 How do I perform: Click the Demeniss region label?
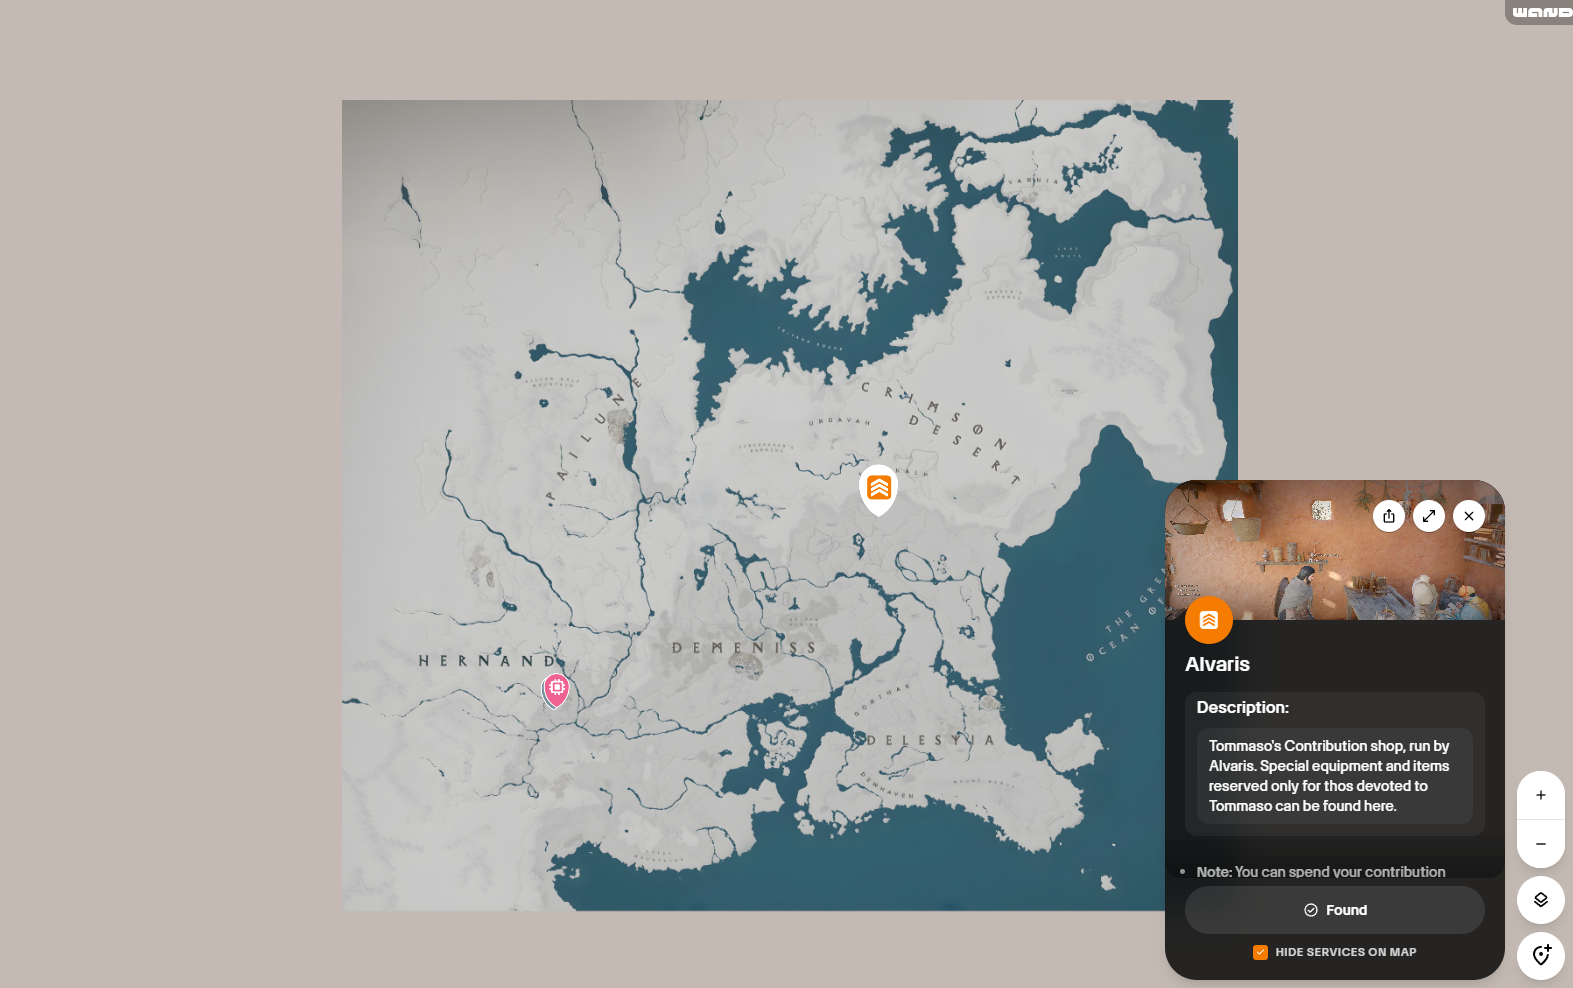tap(744, 648)
